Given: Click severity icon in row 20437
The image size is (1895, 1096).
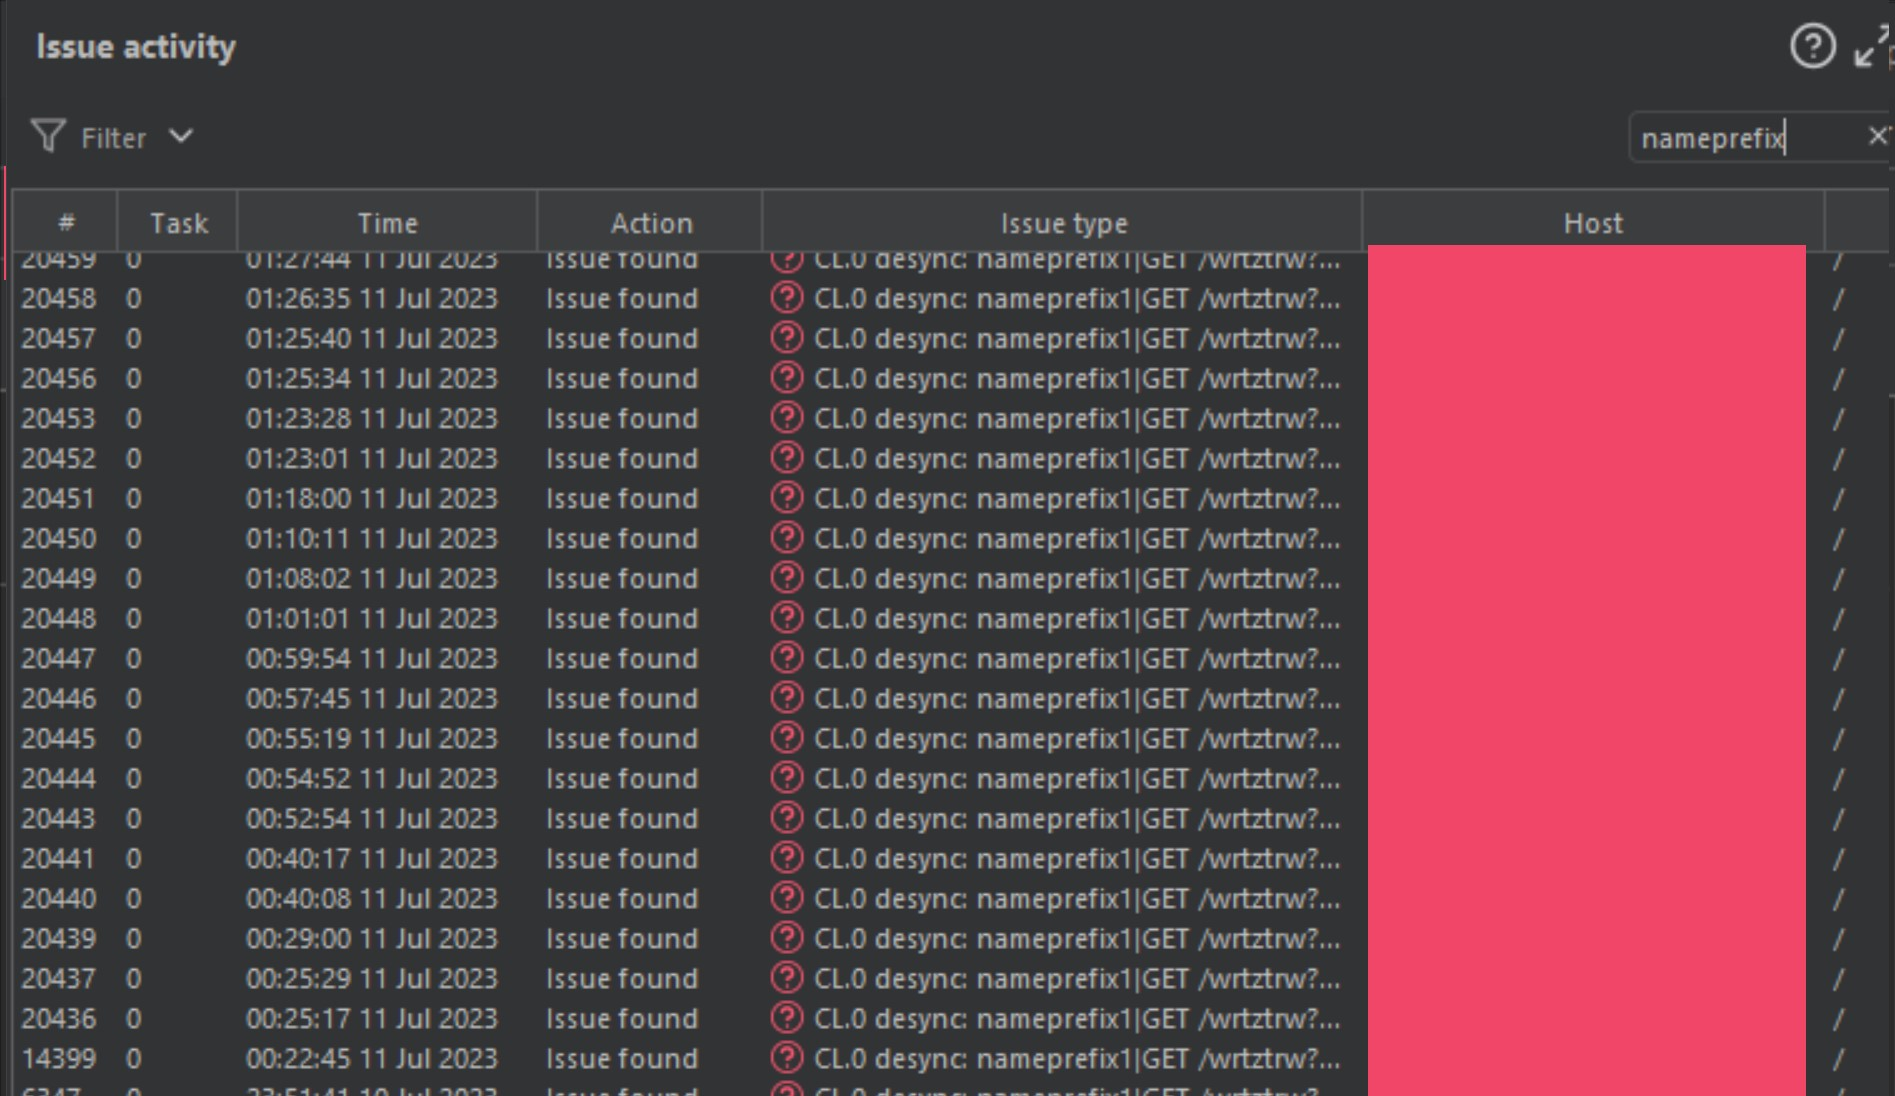Looking at the screenshot, I should (x=787, y=977).
